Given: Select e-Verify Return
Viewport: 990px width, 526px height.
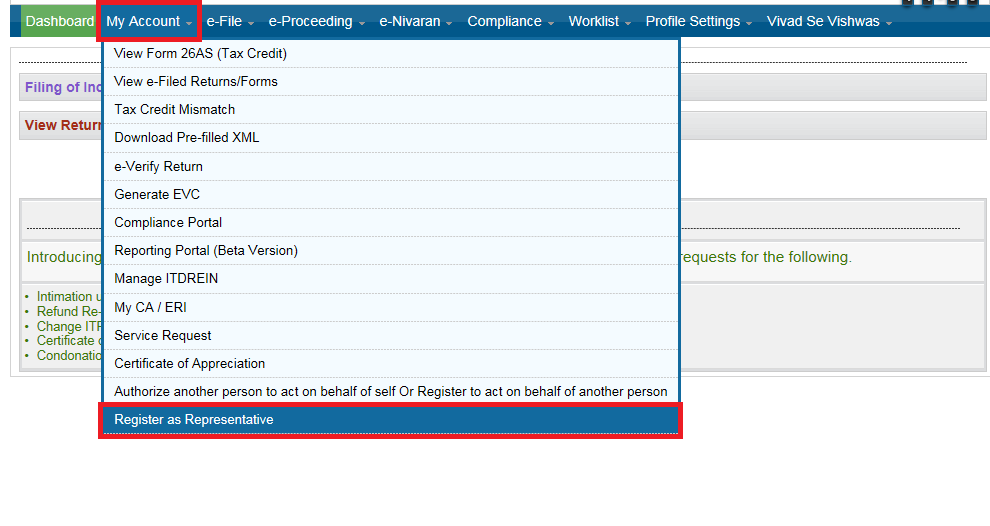Looking at the screenshot, I should pos(391,167).
